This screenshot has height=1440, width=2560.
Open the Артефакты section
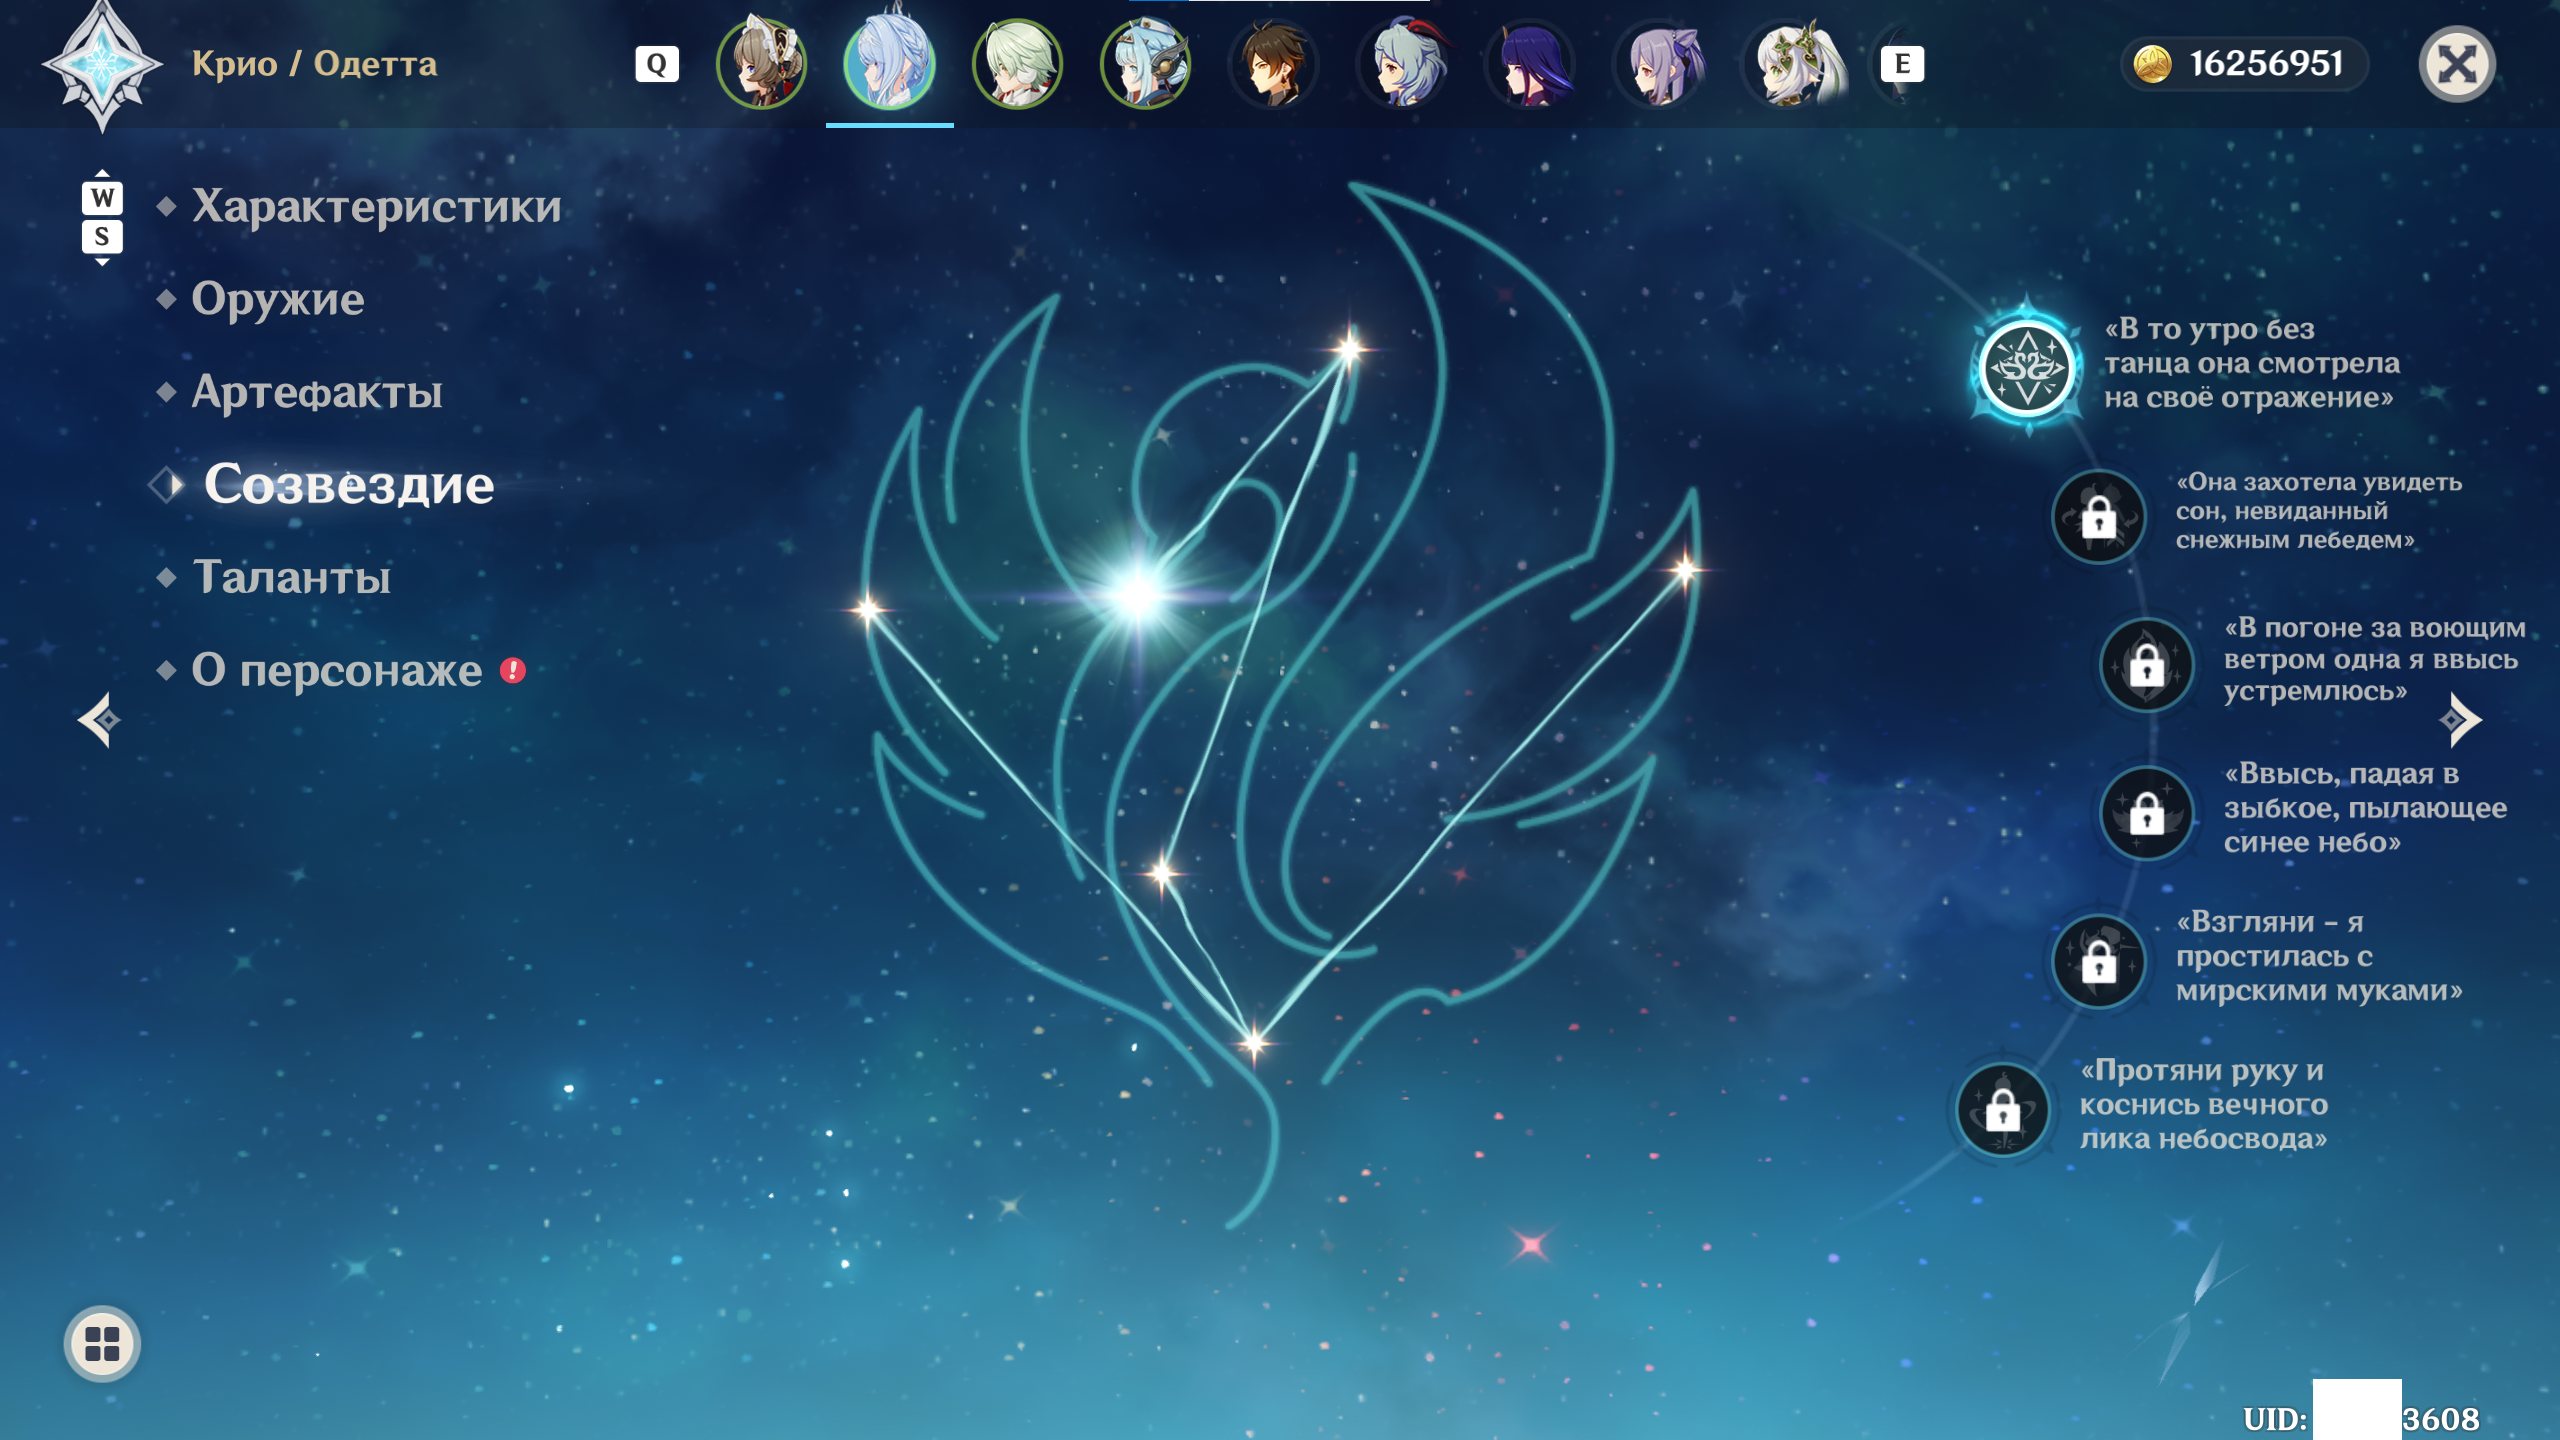[x=316, y=392]
